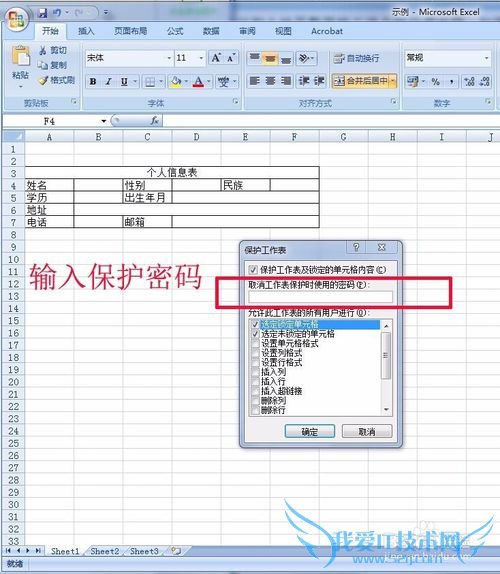Enable 插入超链接 checkbox
The width and height of the screenshot is (500, 574).
255,391
